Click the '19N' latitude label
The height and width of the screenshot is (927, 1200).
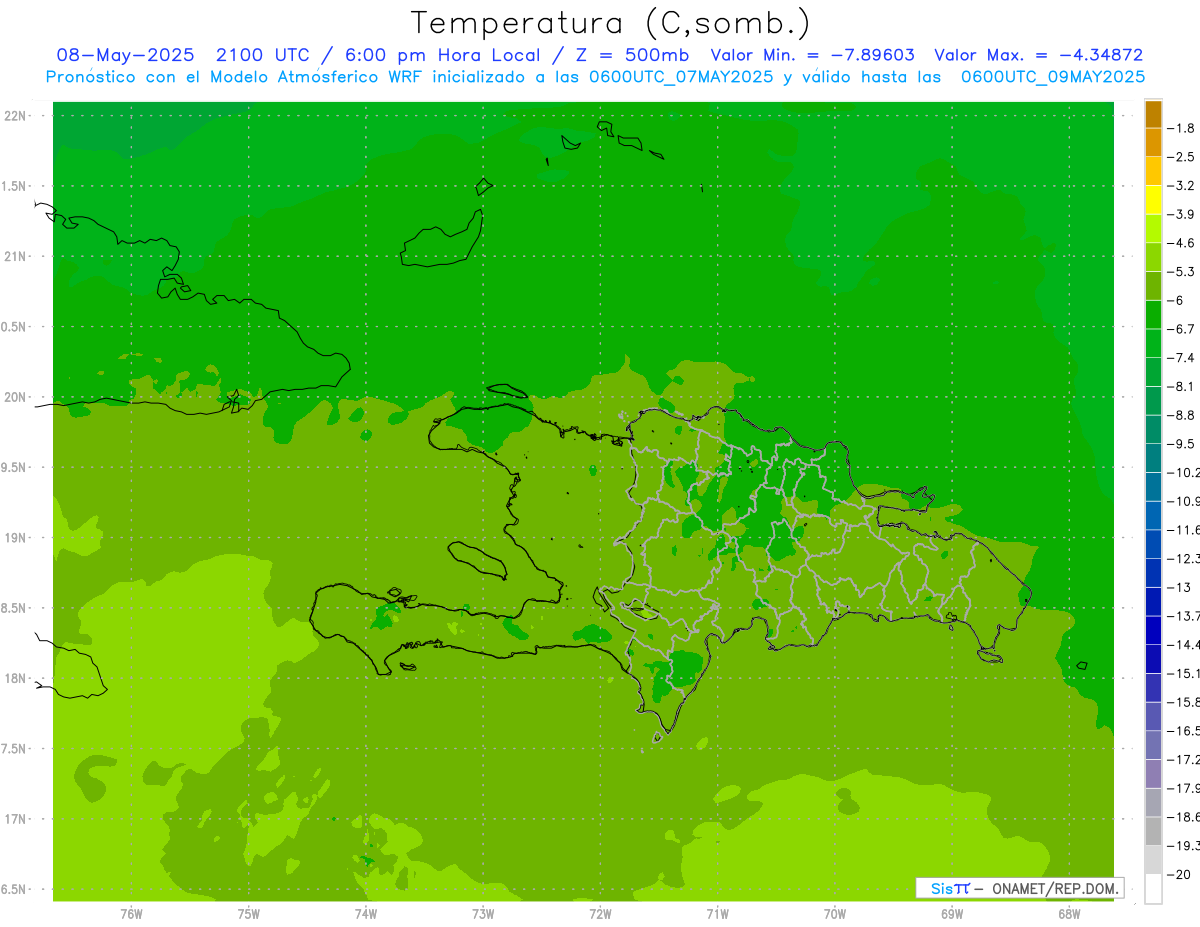[x=15, y=538]
